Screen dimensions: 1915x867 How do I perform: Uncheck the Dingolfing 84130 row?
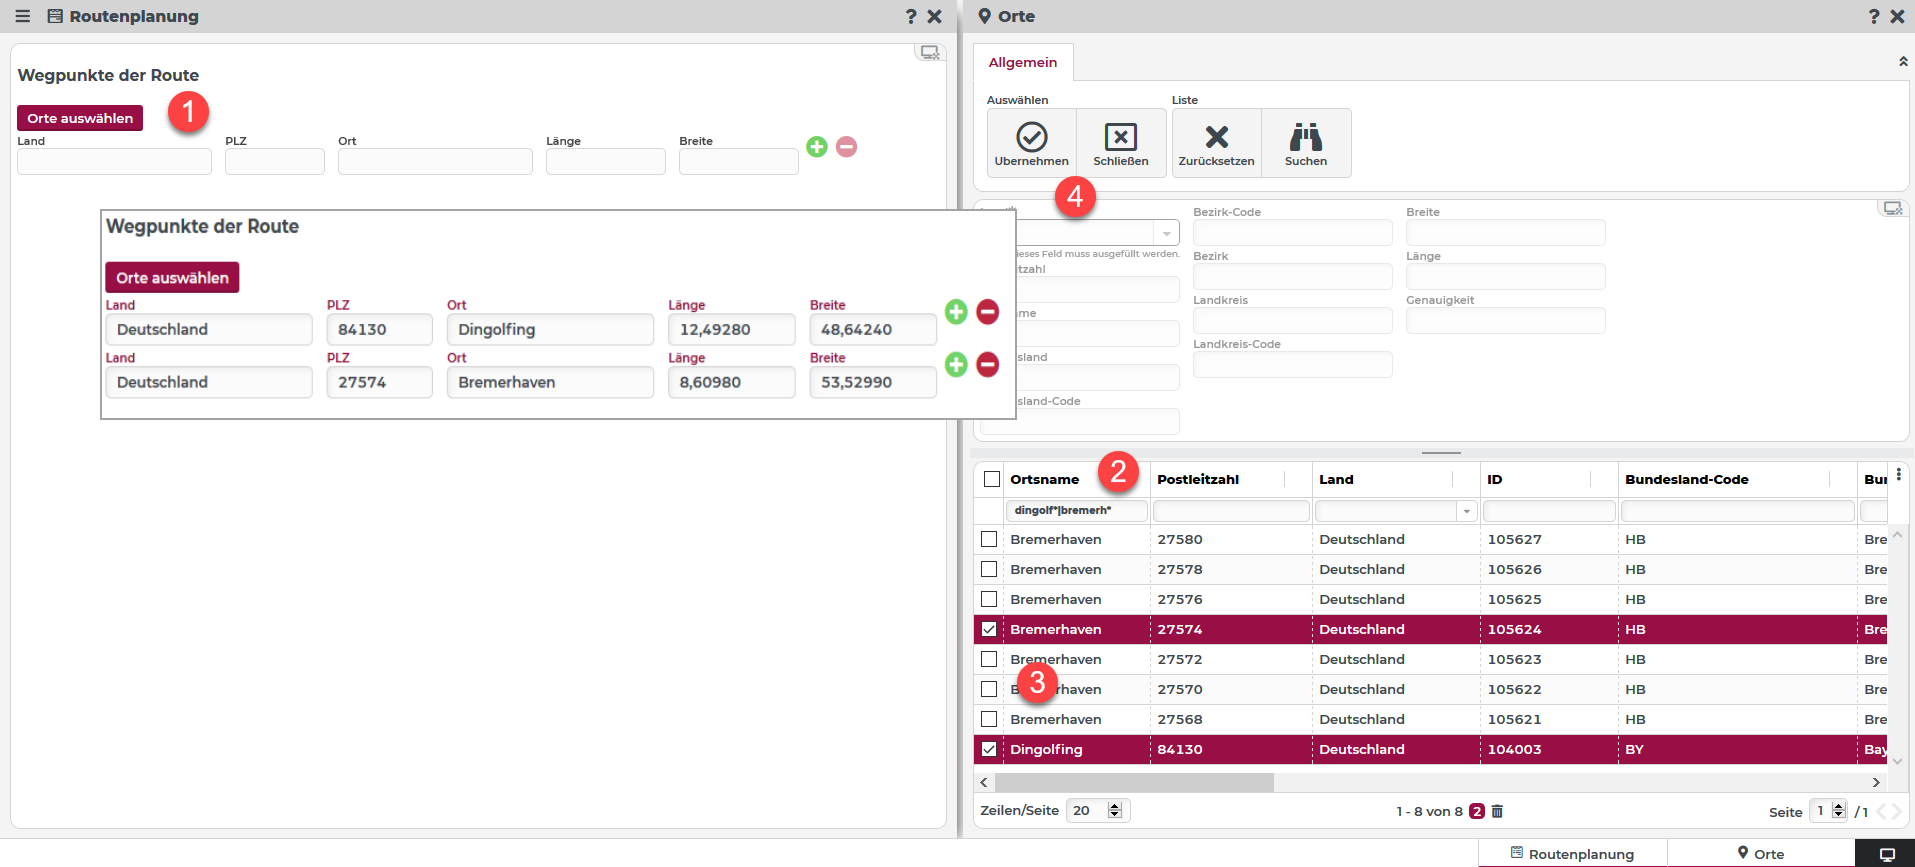(989, 749)
